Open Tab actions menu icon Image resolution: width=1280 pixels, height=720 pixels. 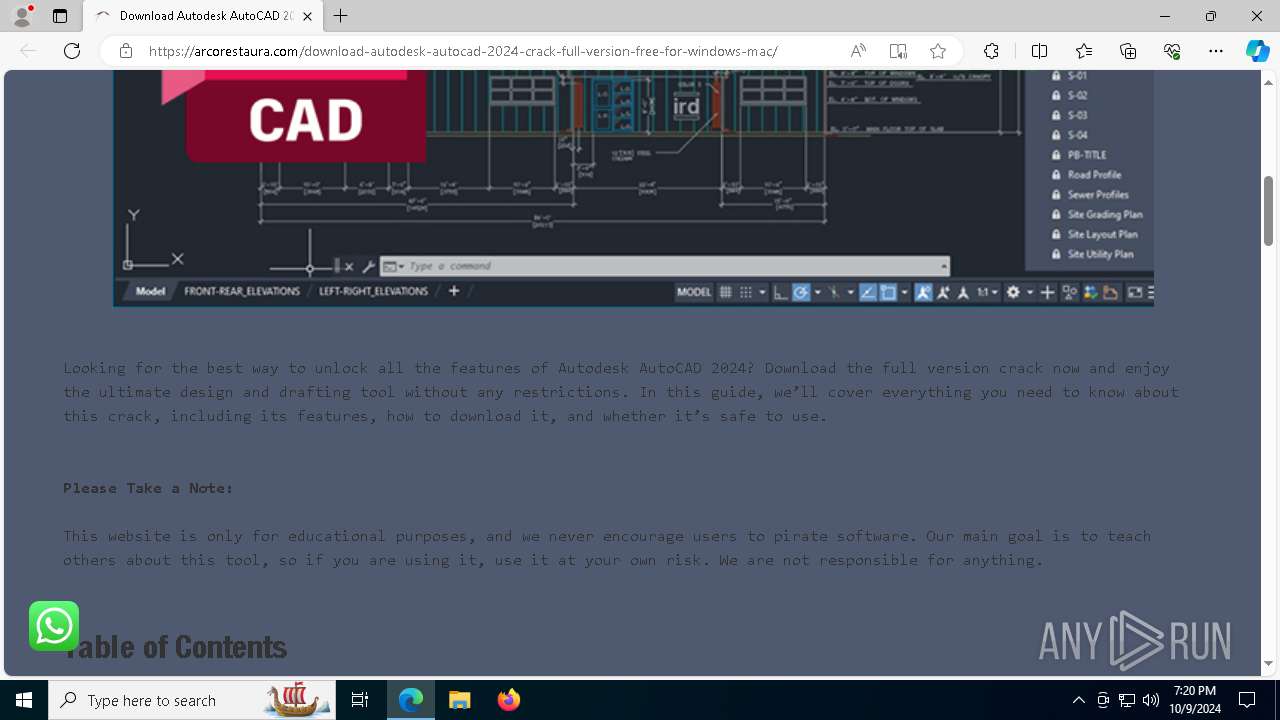click(60, 16)
